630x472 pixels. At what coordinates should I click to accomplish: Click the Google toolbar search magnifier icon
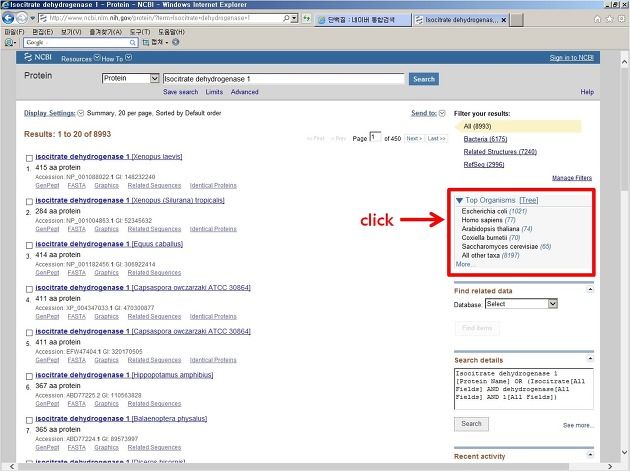[x=132, y=43]
